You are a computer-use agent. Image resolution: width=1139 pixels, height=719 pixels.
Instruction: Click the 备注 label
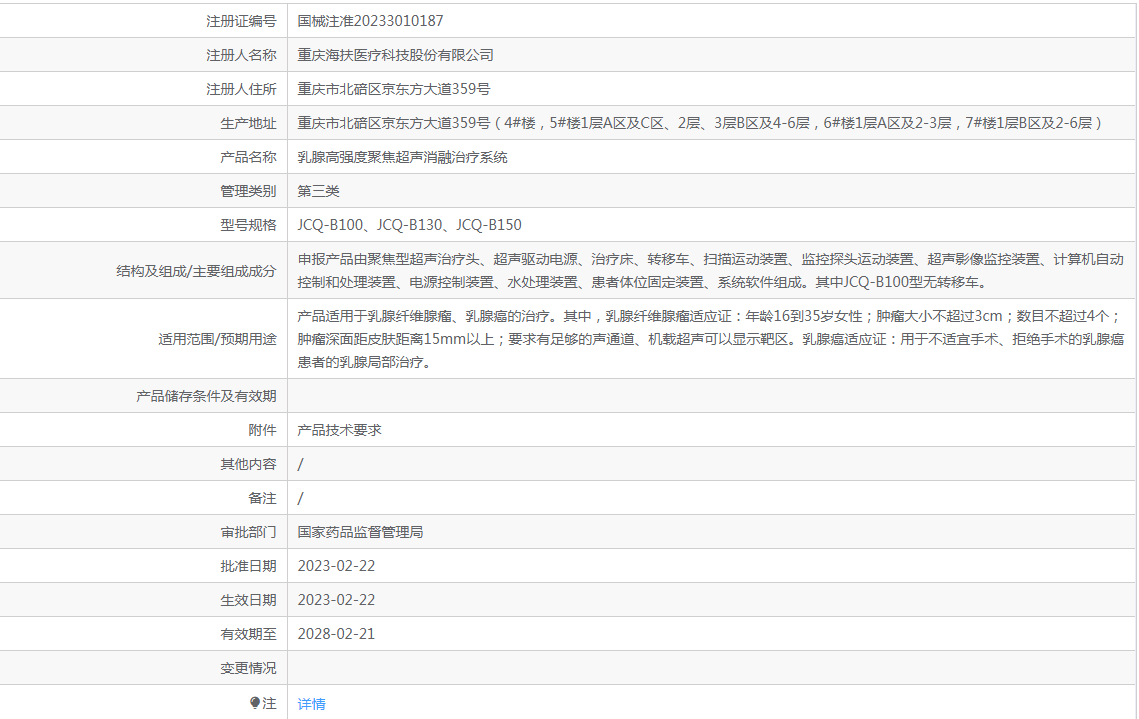click(x=262, y=498)
